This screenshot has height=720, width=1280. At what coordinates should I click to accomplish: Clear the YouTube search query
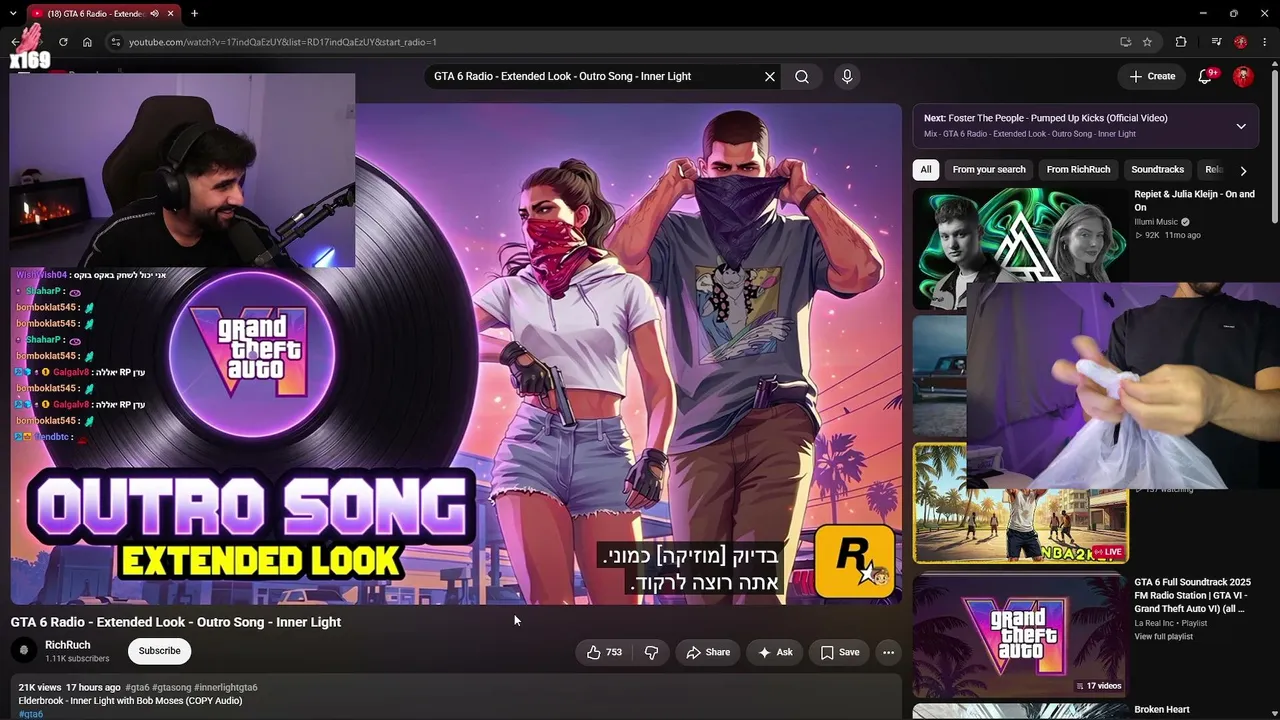(770, 76)
